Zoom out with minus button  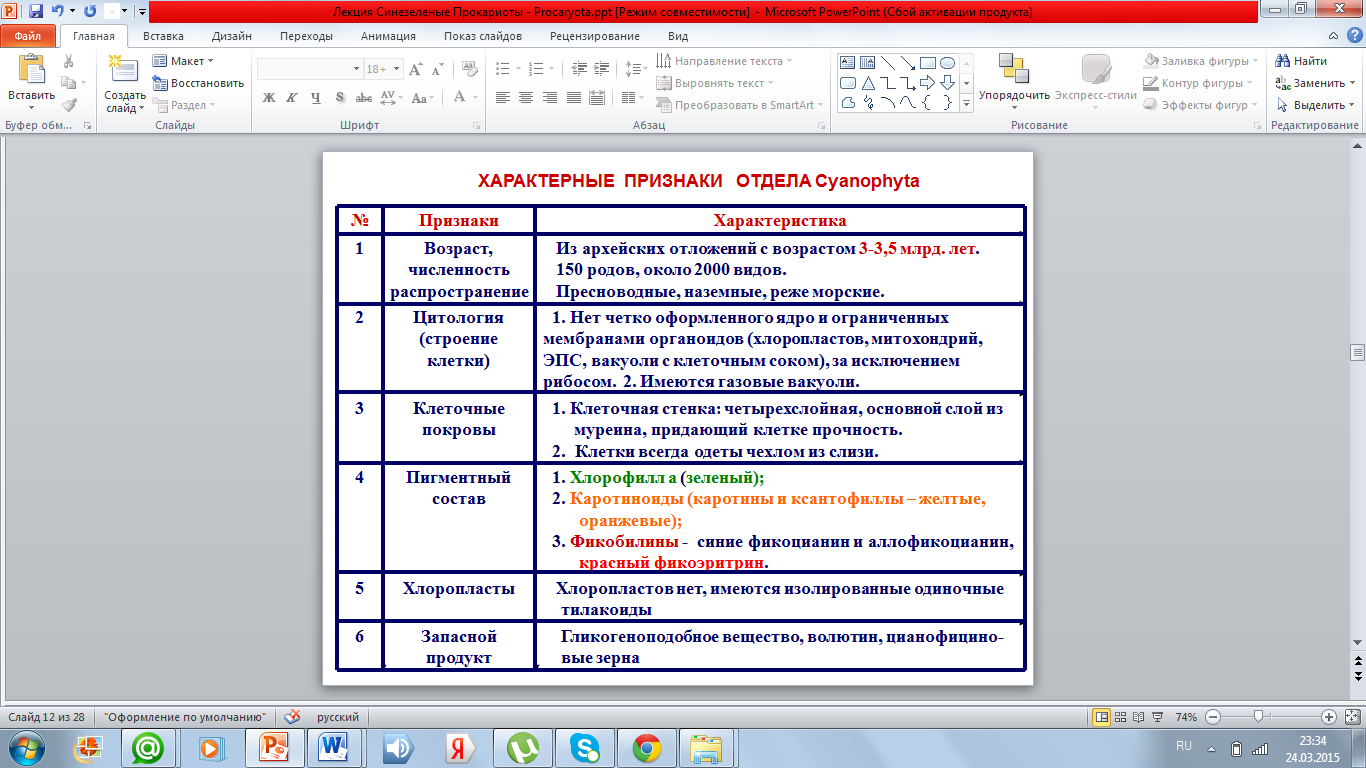1213,716
